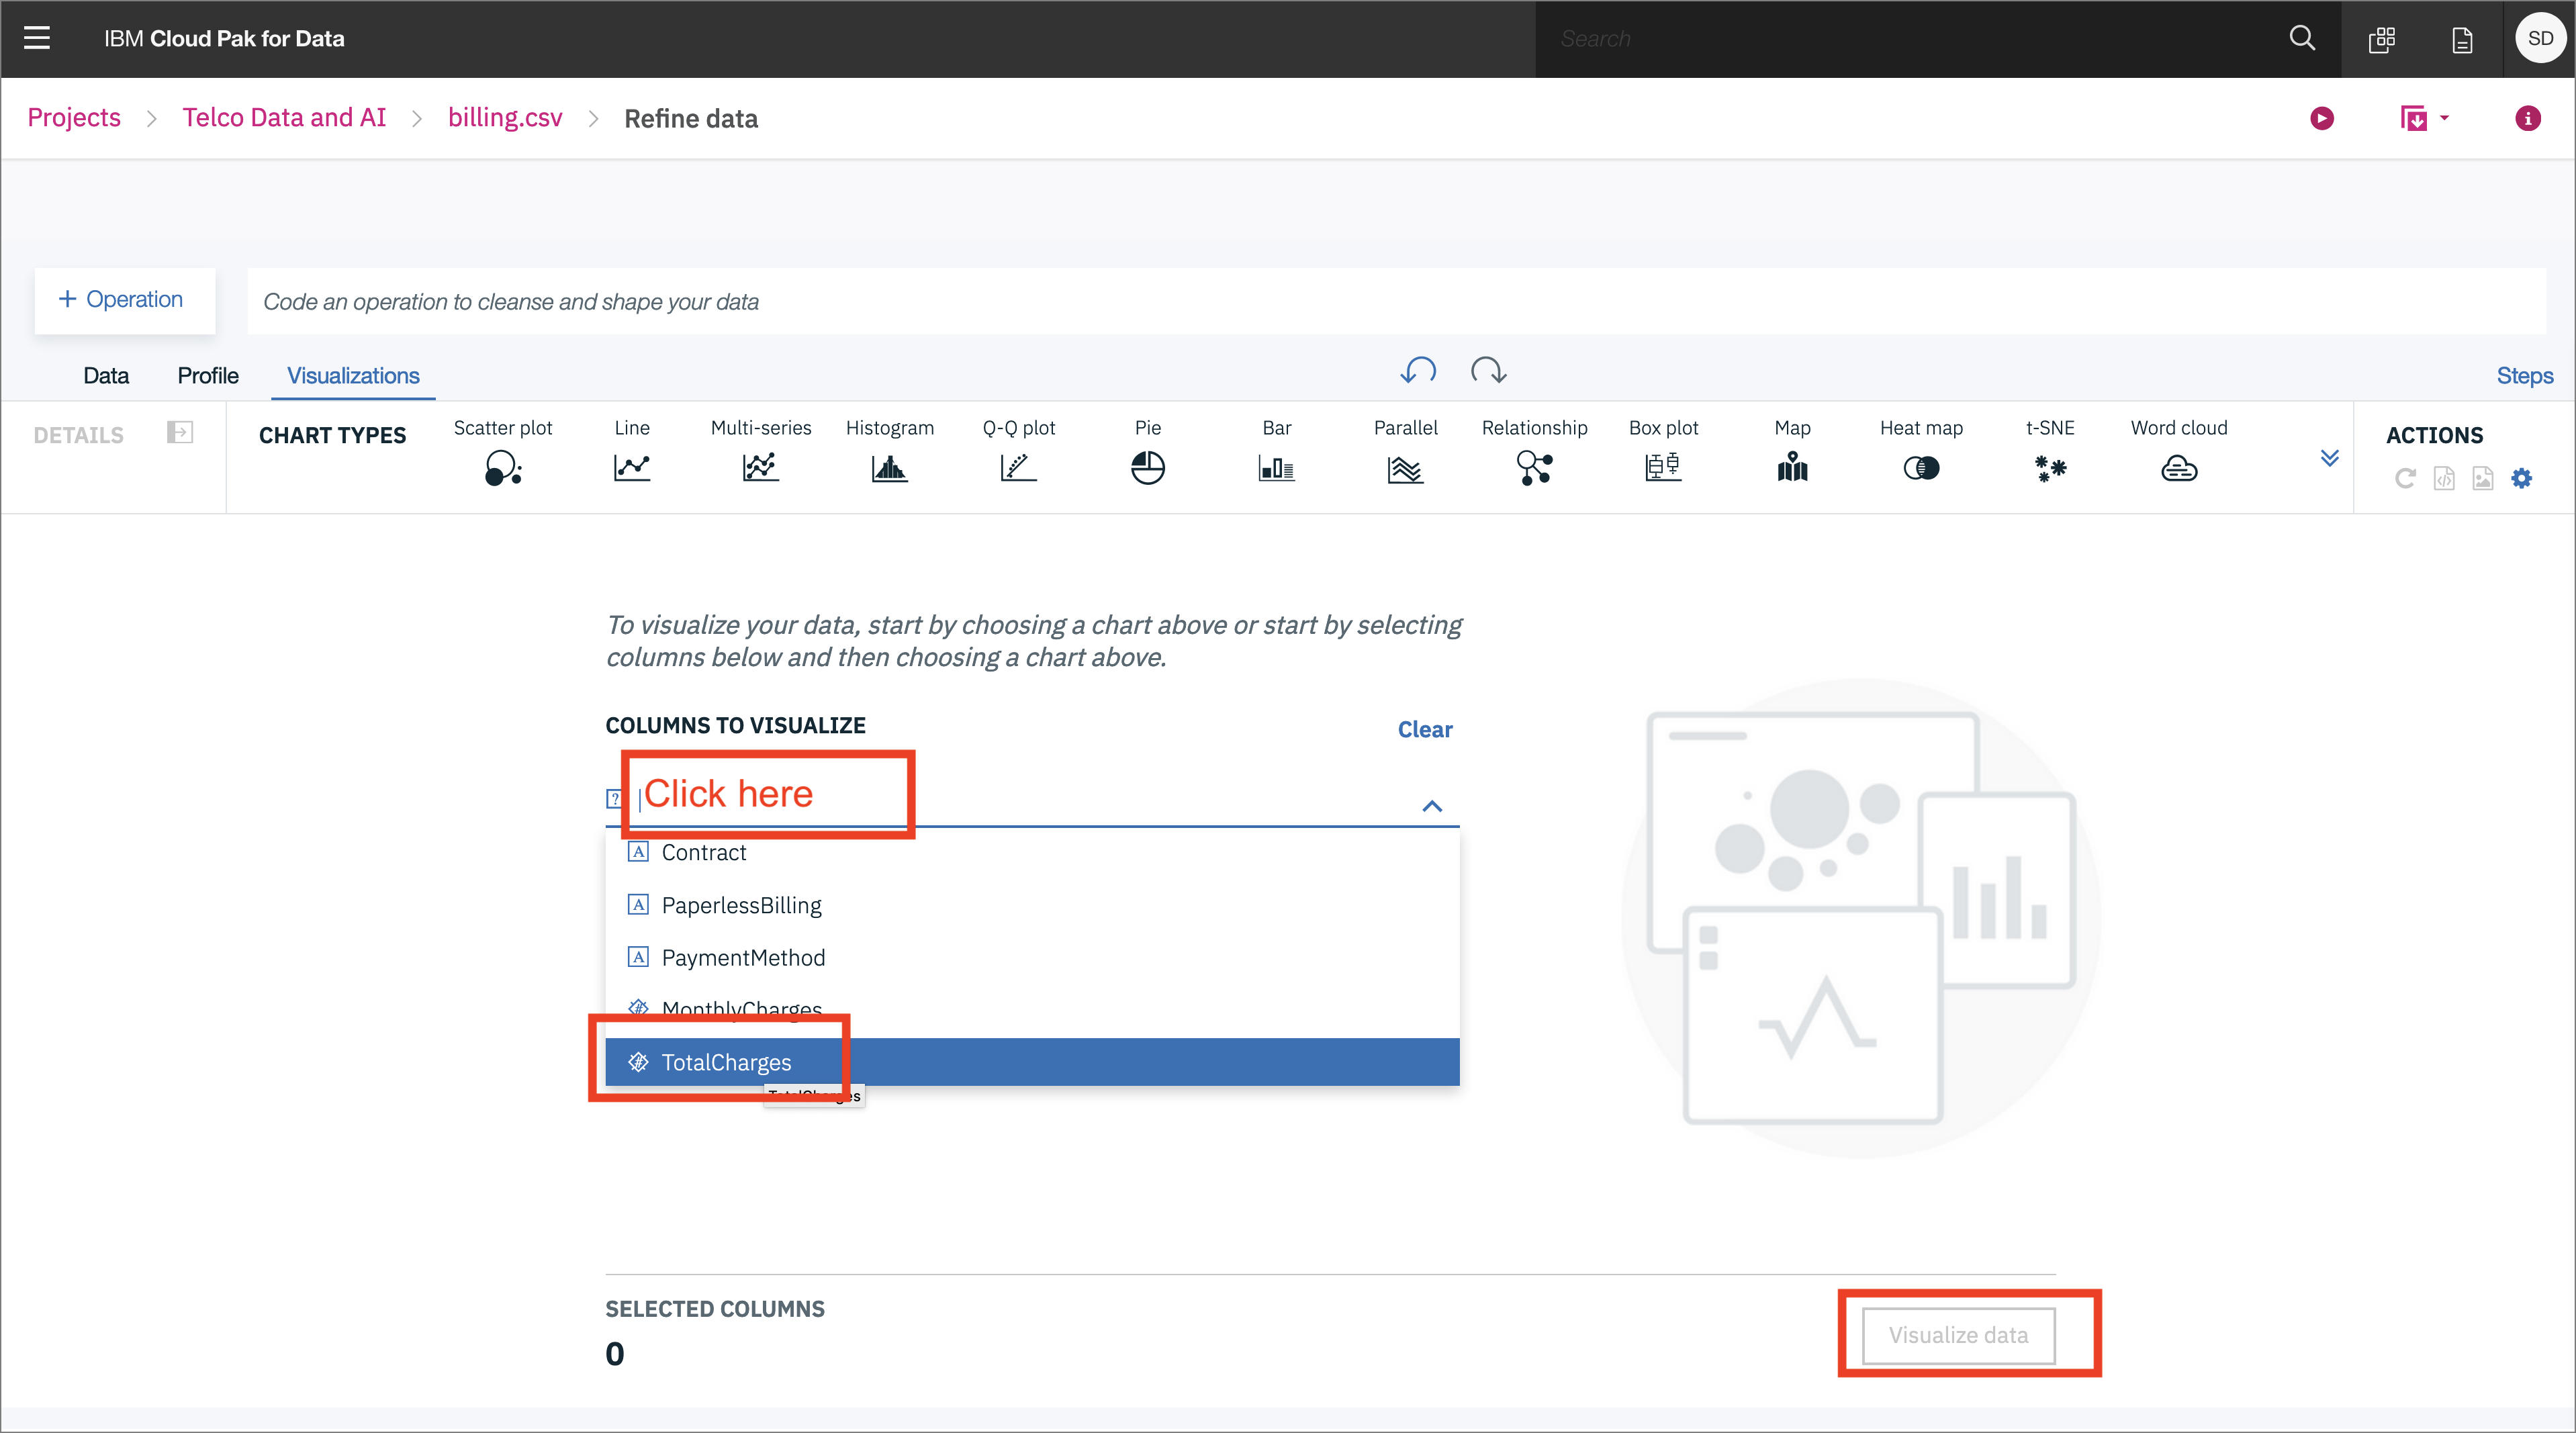Choose the Heat map chart icon
Screen dimensions: 2576x1433
[x=1920, y=467]
